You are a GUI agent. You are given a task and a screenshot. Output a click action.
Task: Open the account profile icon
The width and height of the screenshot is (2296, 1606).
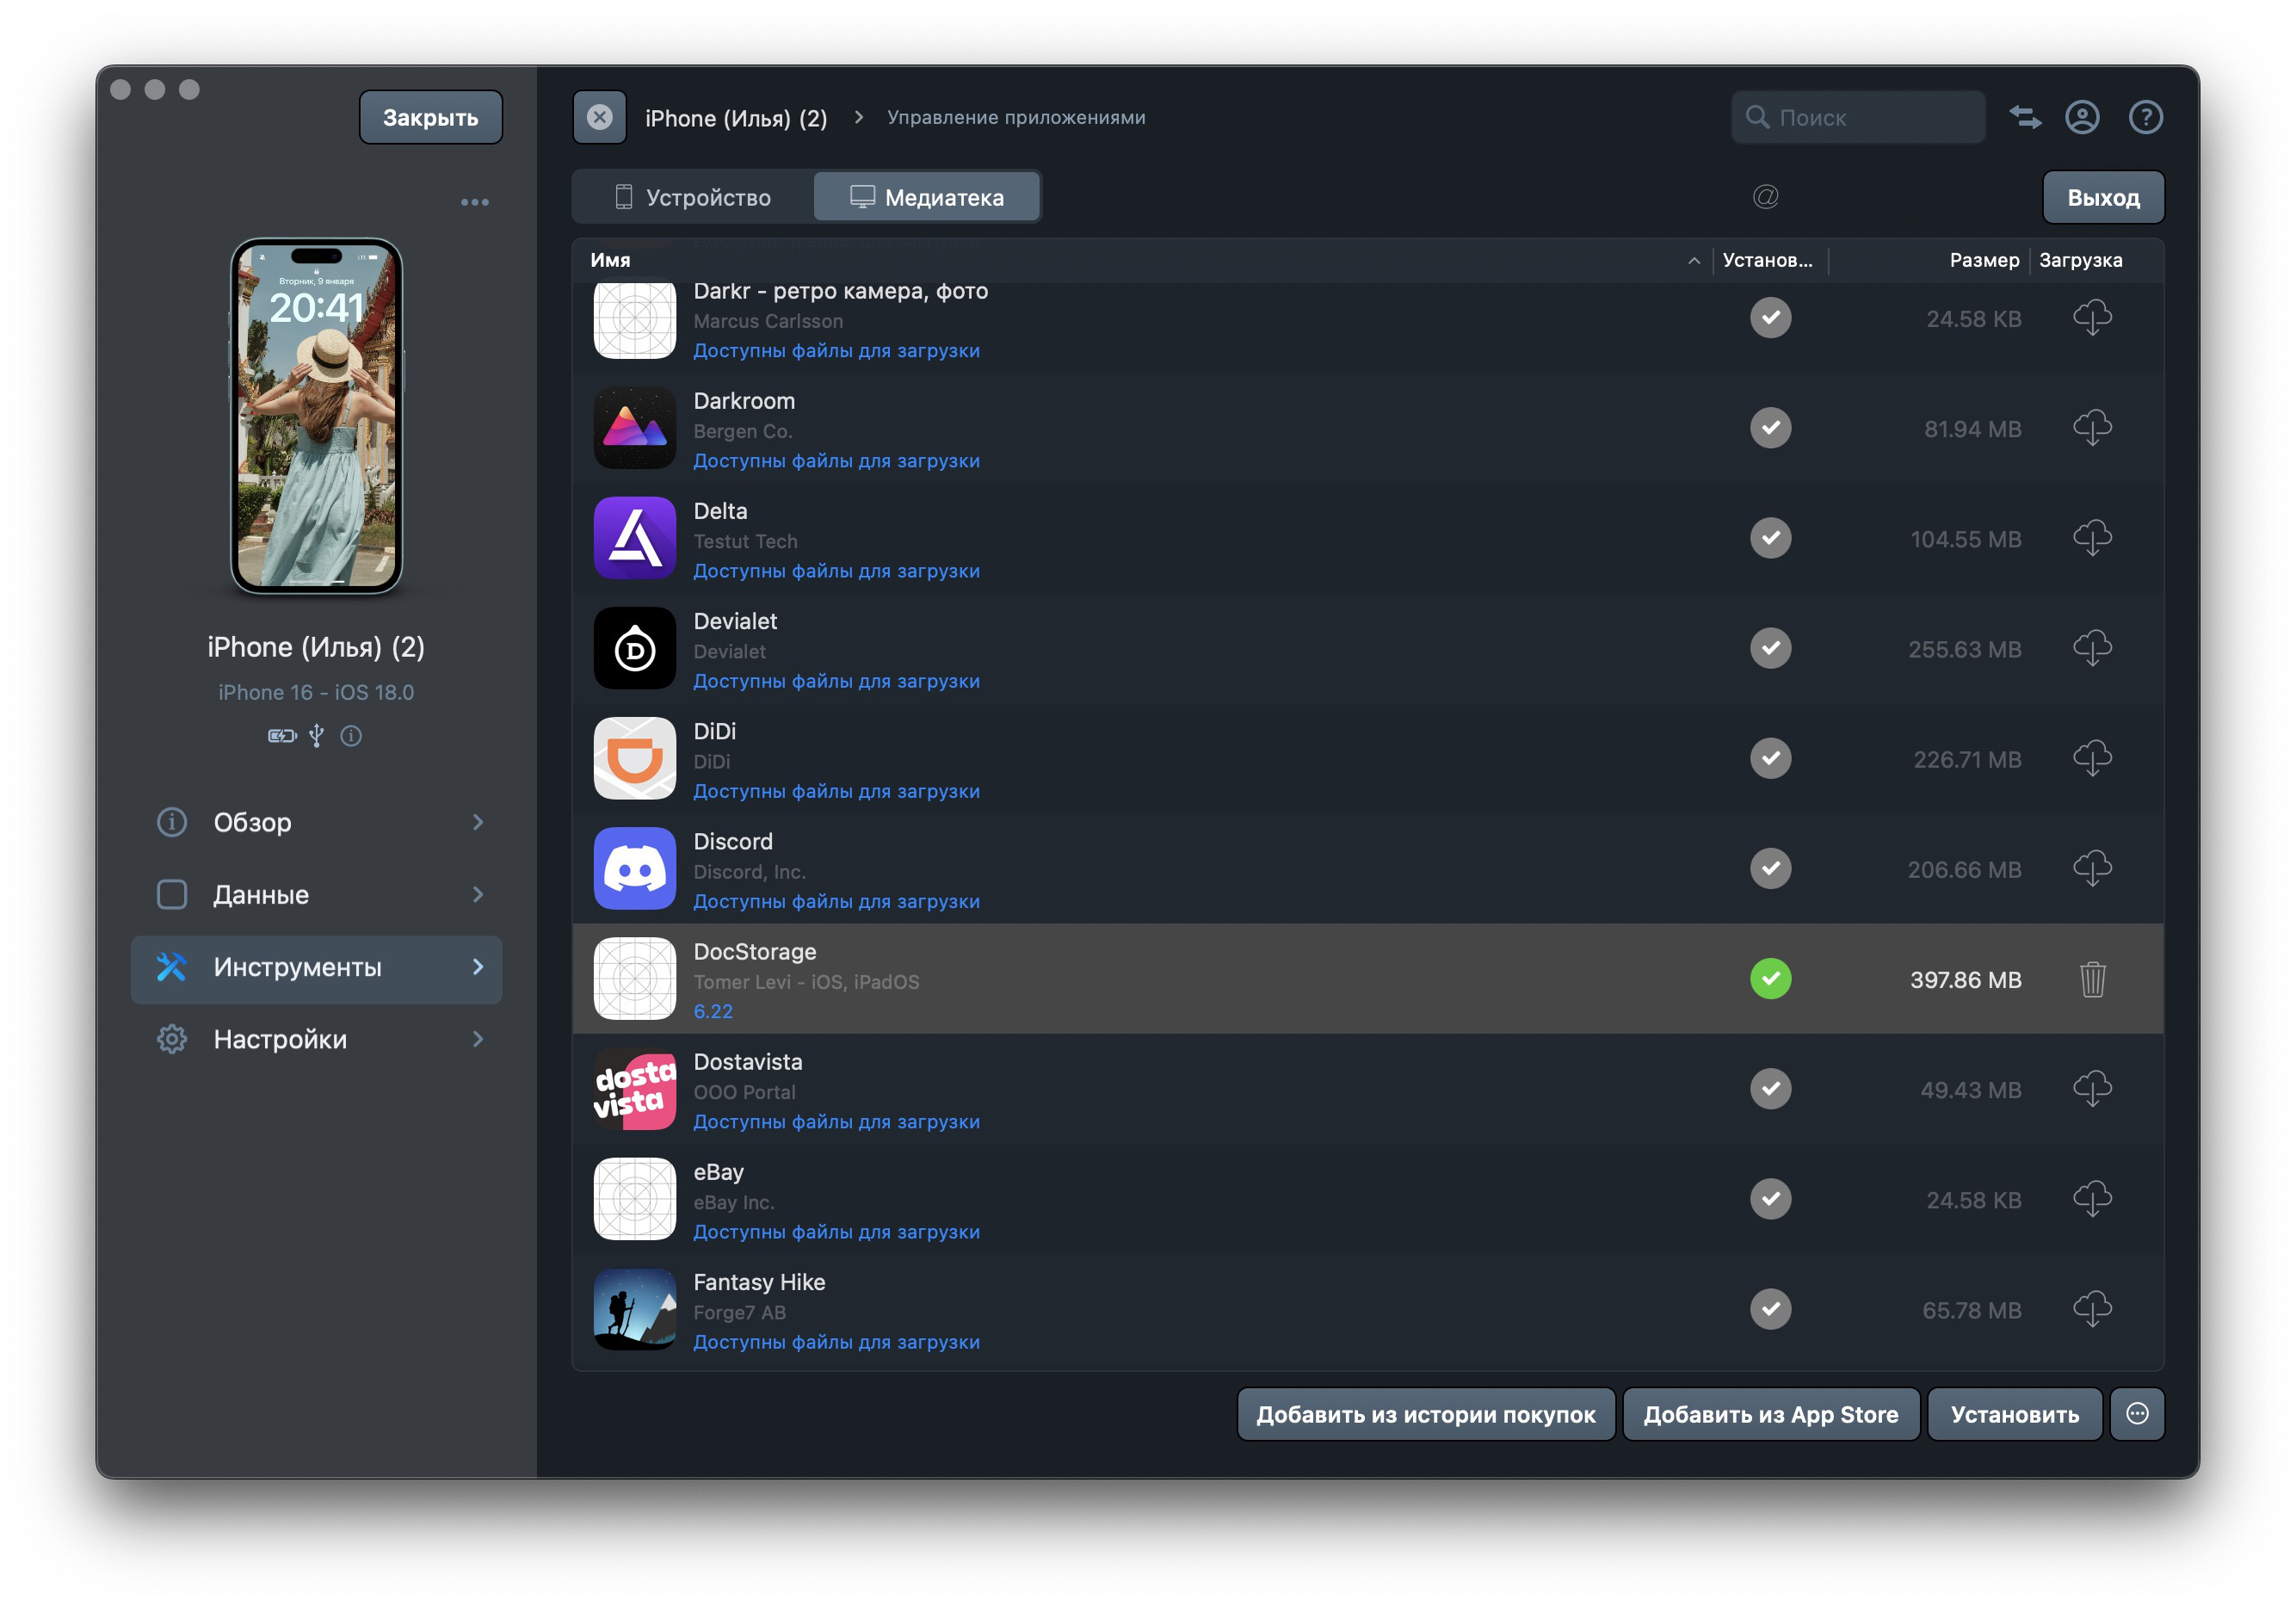pos(2082,117)
